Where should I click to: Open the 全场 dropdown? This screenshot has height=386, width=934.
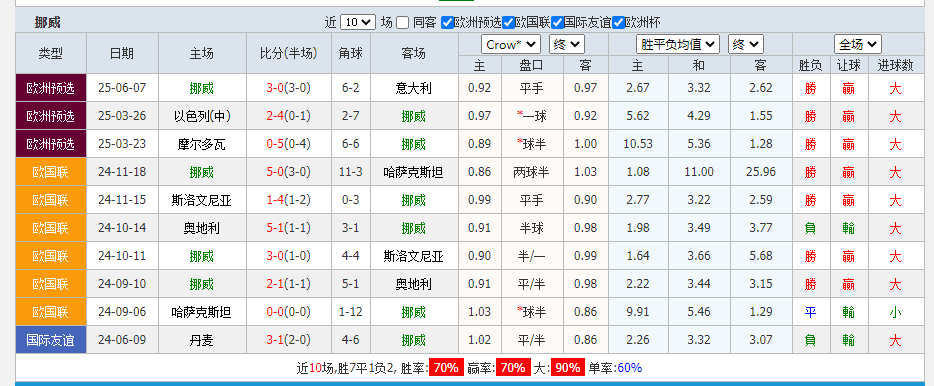858,44
